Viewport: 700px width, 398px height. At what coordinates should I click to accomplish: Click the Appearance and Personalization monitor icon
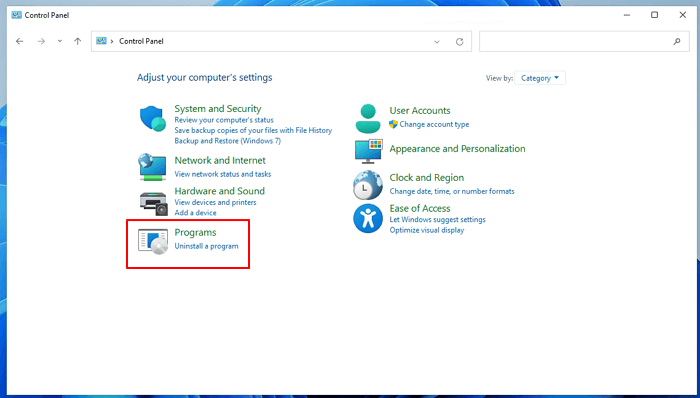click(x=368, y=151)
